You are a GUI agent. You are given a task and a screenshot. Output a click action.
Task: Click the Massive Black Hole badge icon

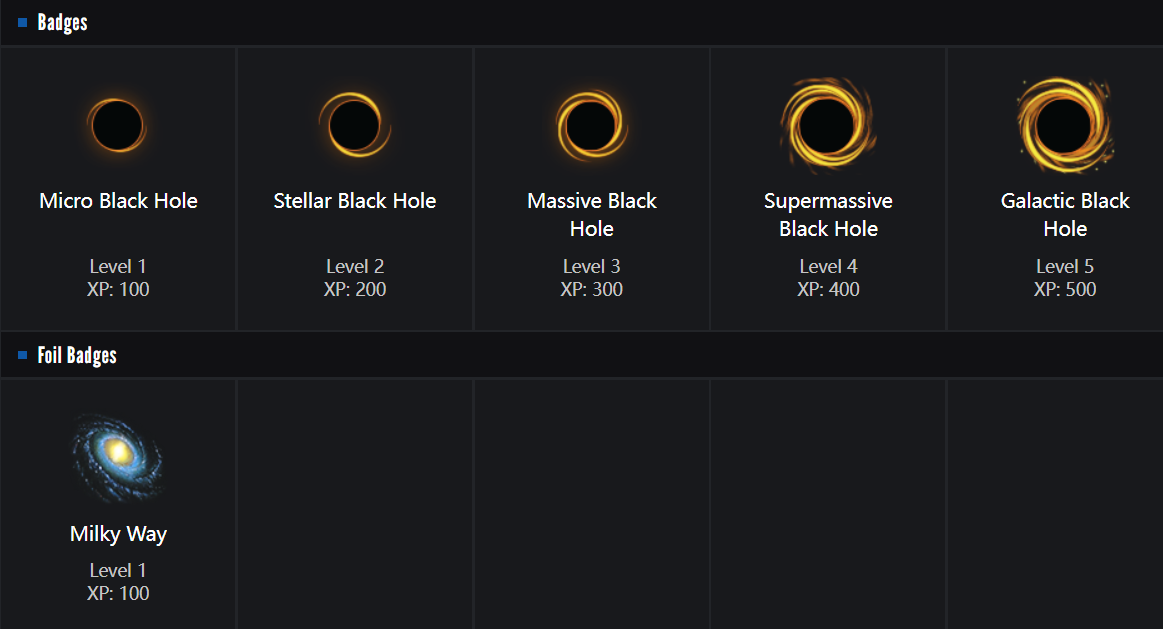pos(591,126)
